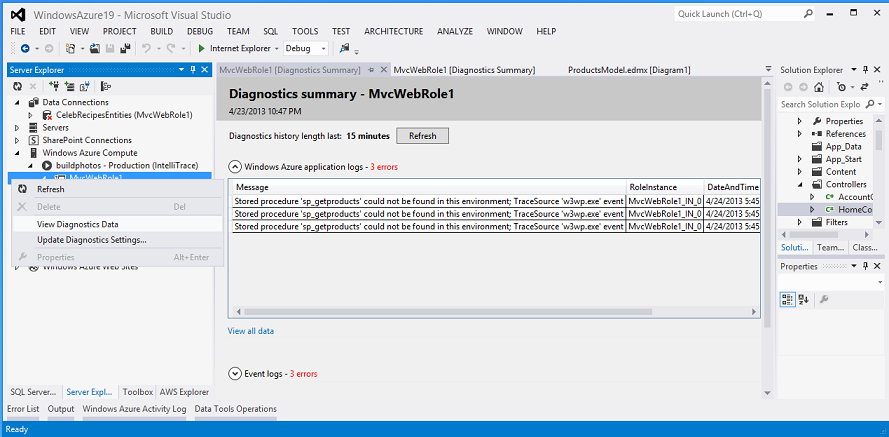Click the Open File toolbar icon

point(95,49)
